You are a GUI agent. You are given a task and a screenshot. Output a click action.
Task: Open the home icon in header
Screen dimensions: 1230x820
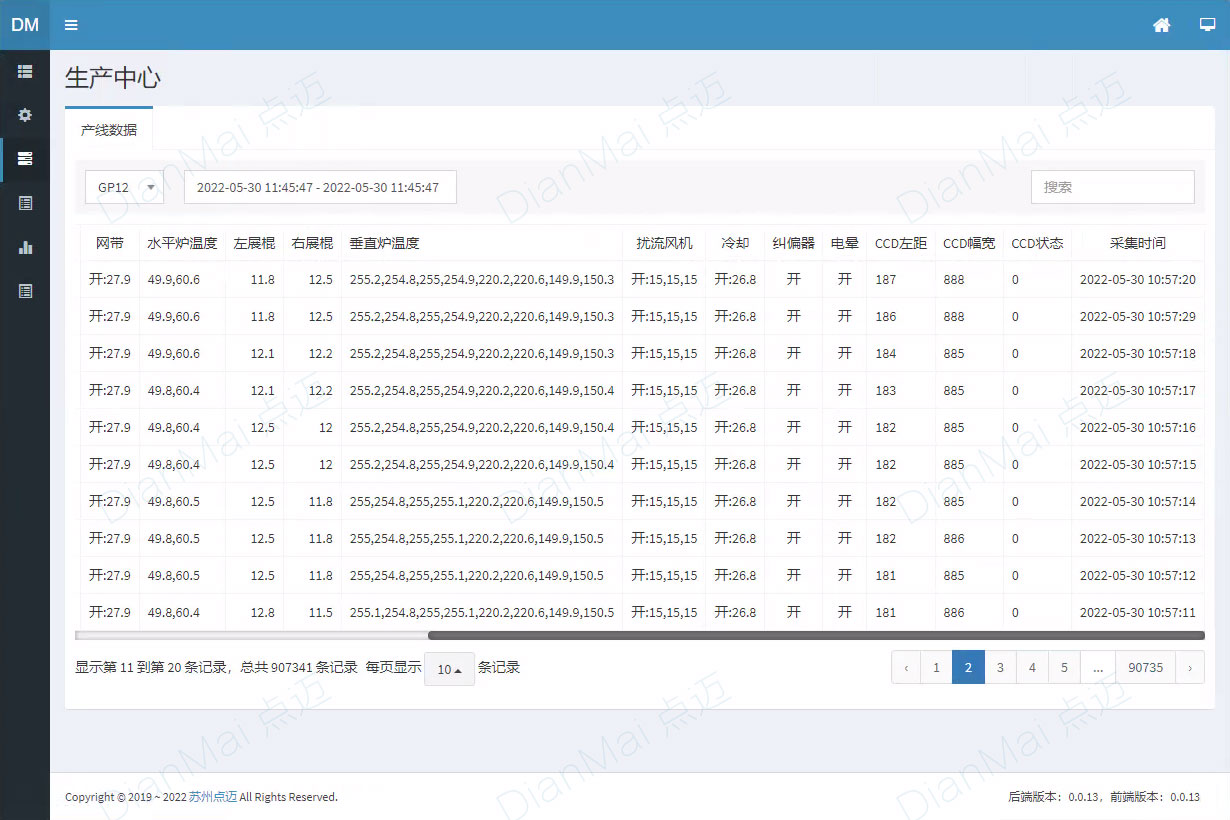click(x=1161, y=25)
